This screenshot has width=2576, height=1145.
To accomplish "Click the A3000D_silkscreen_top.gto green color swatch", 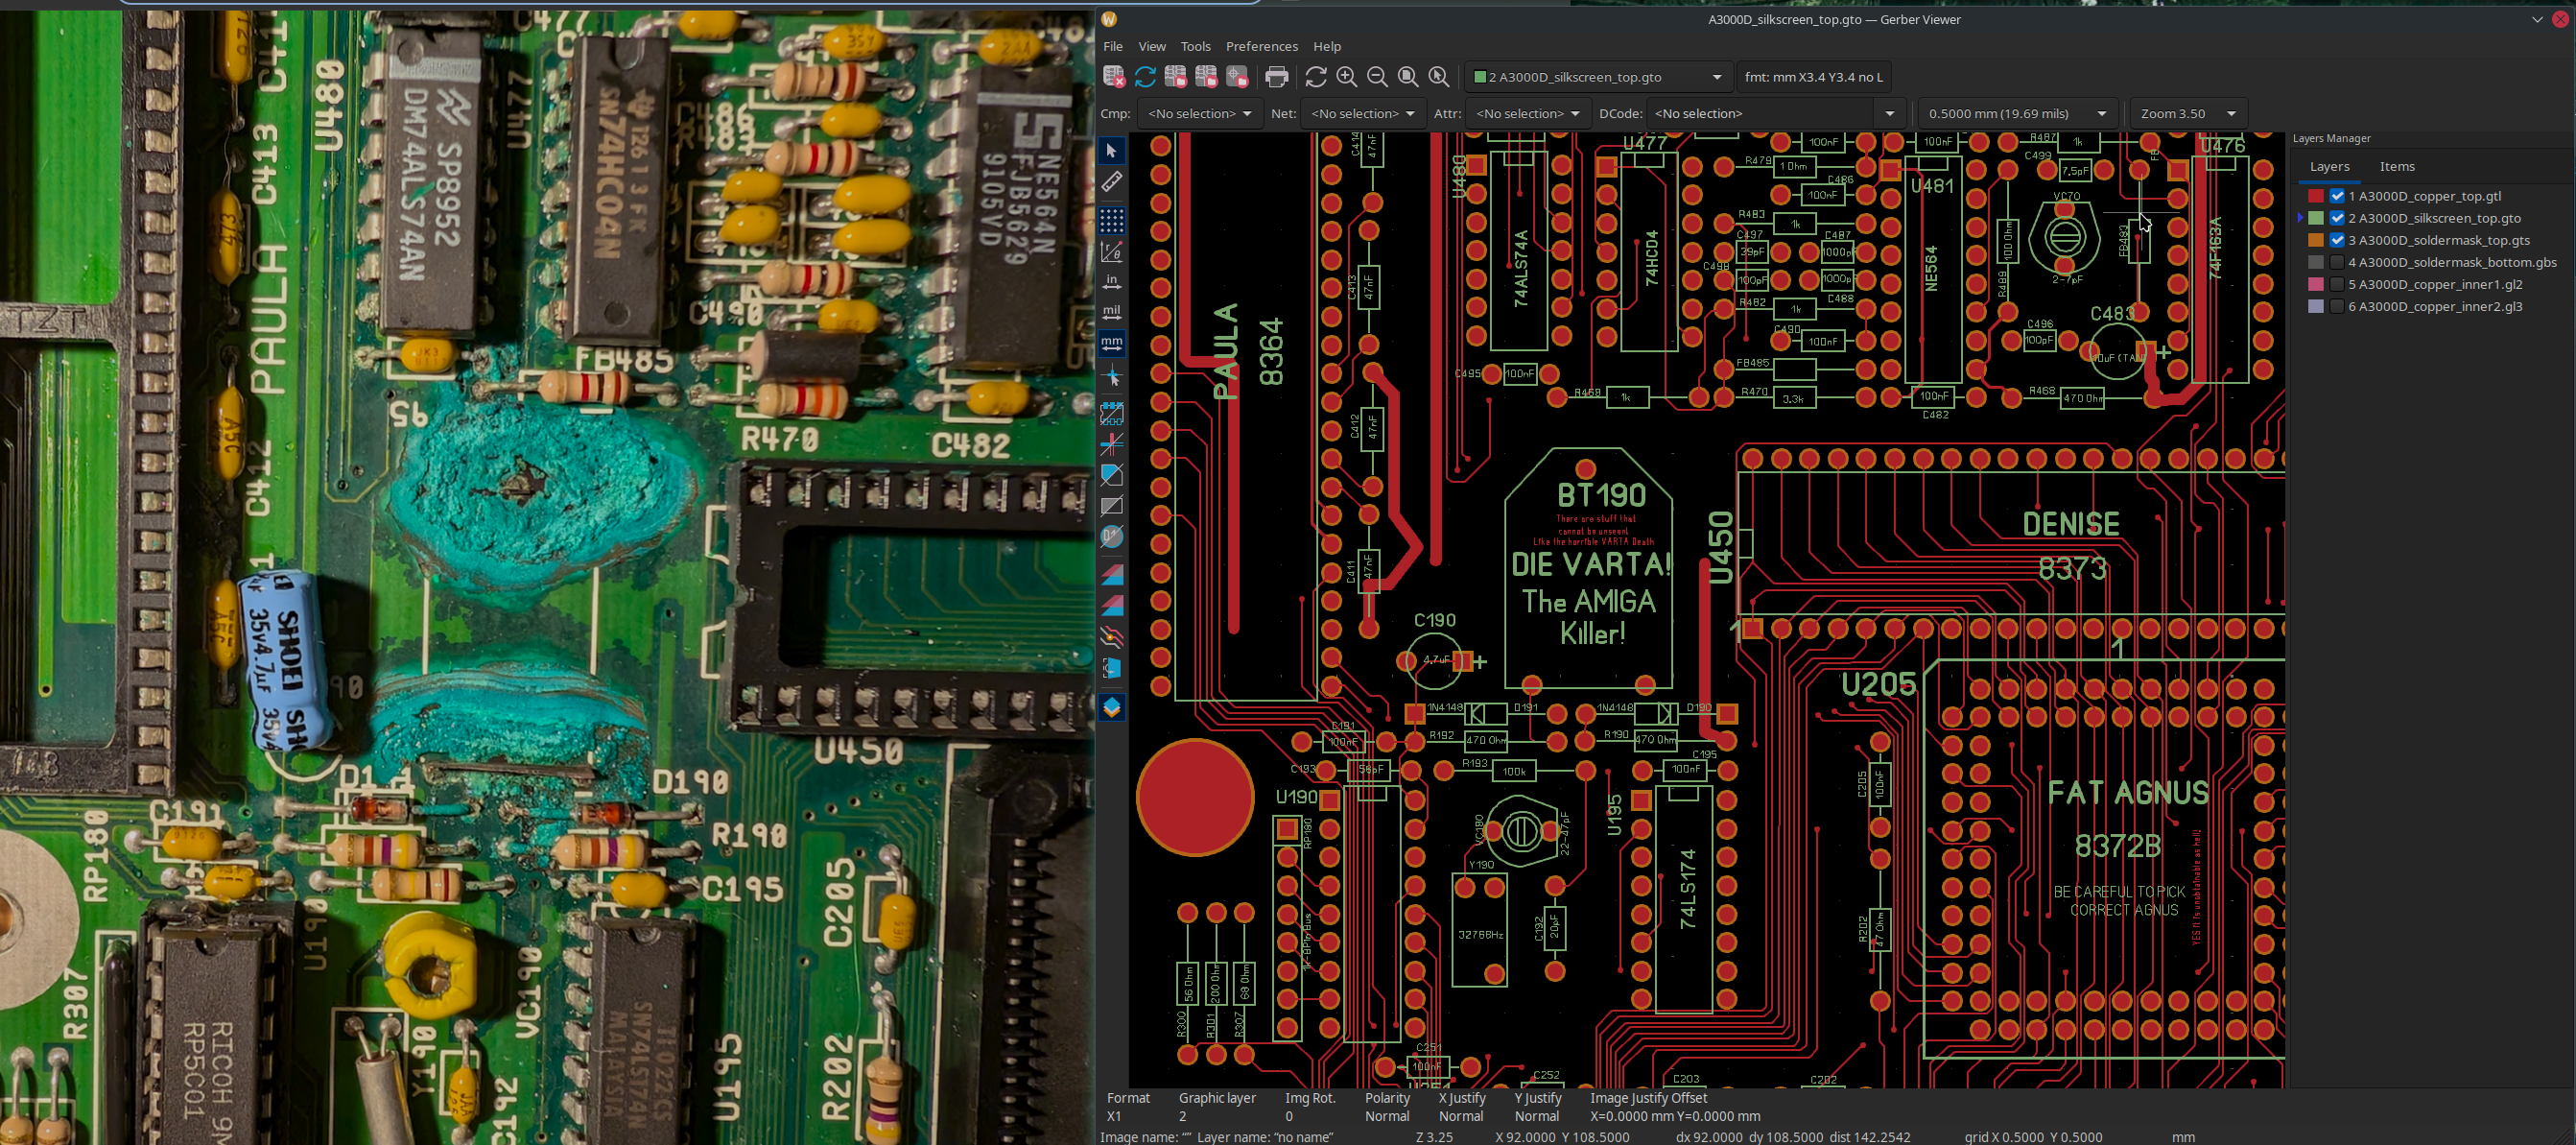I will coord(2316,218).
